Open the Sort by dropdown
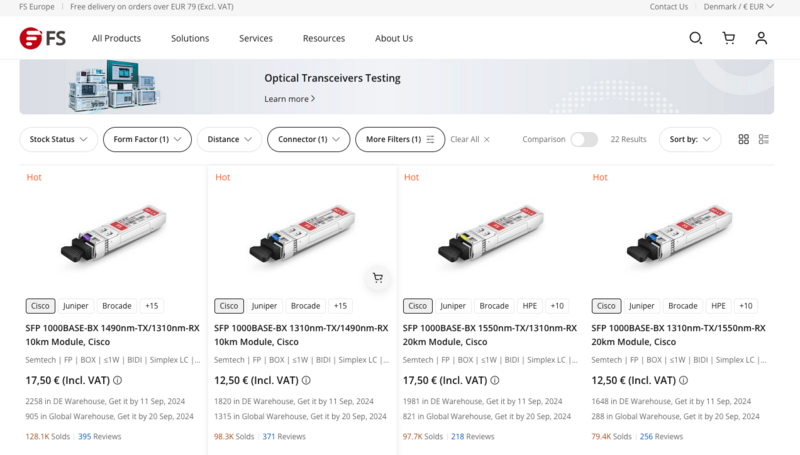Viewport: 800px width, 455px height. [690, 139]
